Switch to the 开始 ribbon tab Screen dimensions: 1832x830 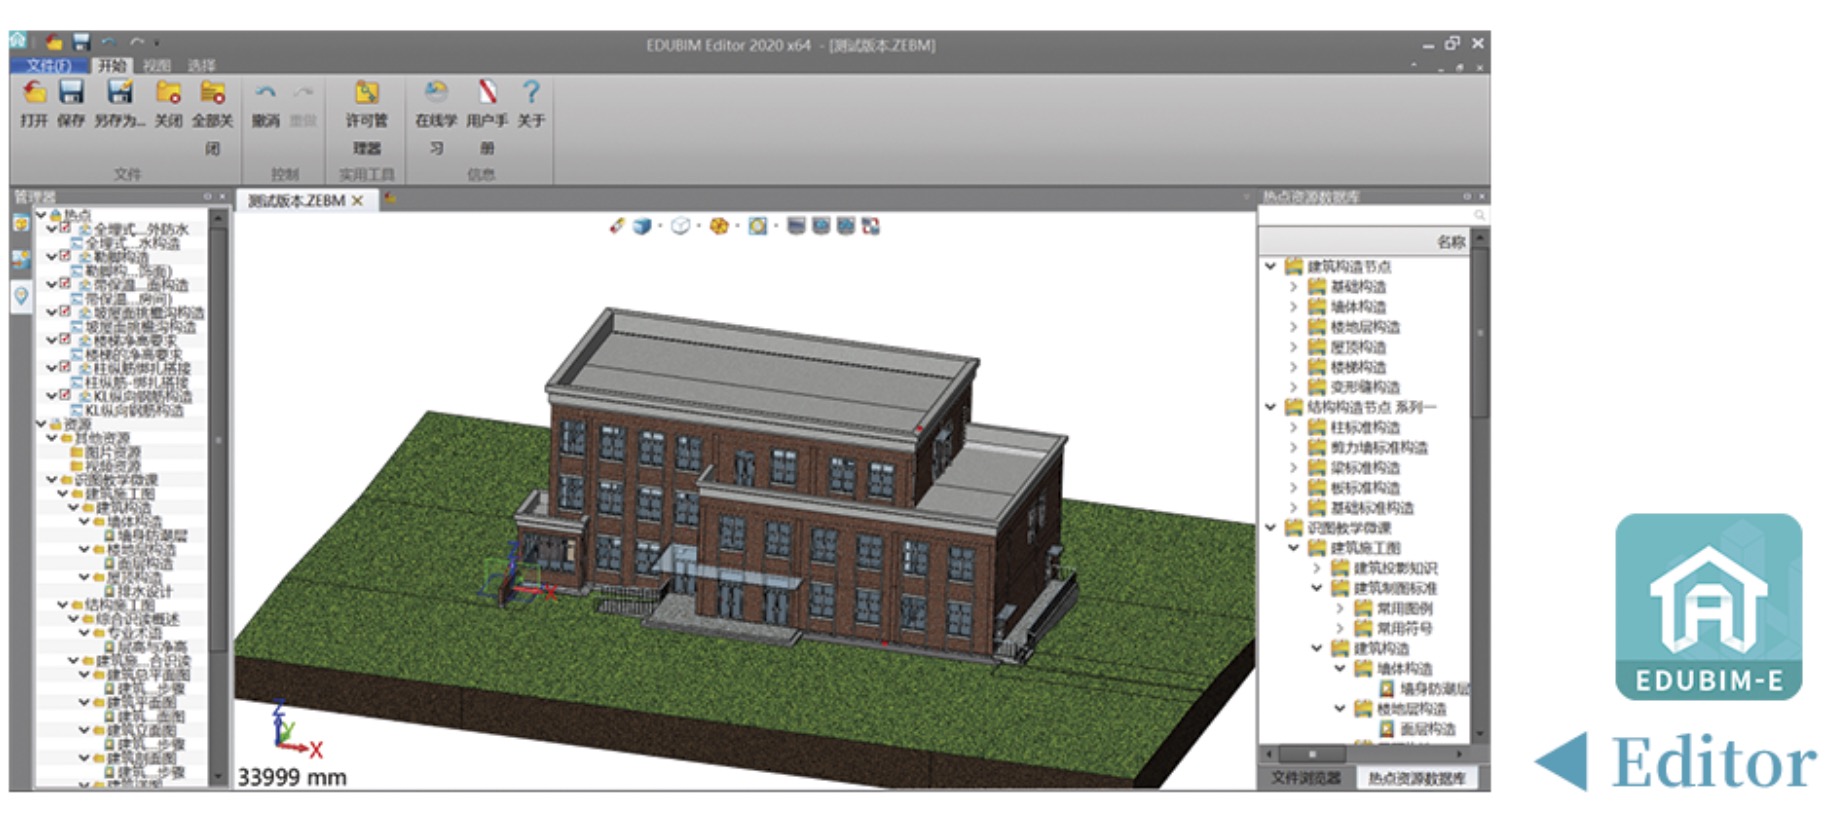[x=112, y=65]
